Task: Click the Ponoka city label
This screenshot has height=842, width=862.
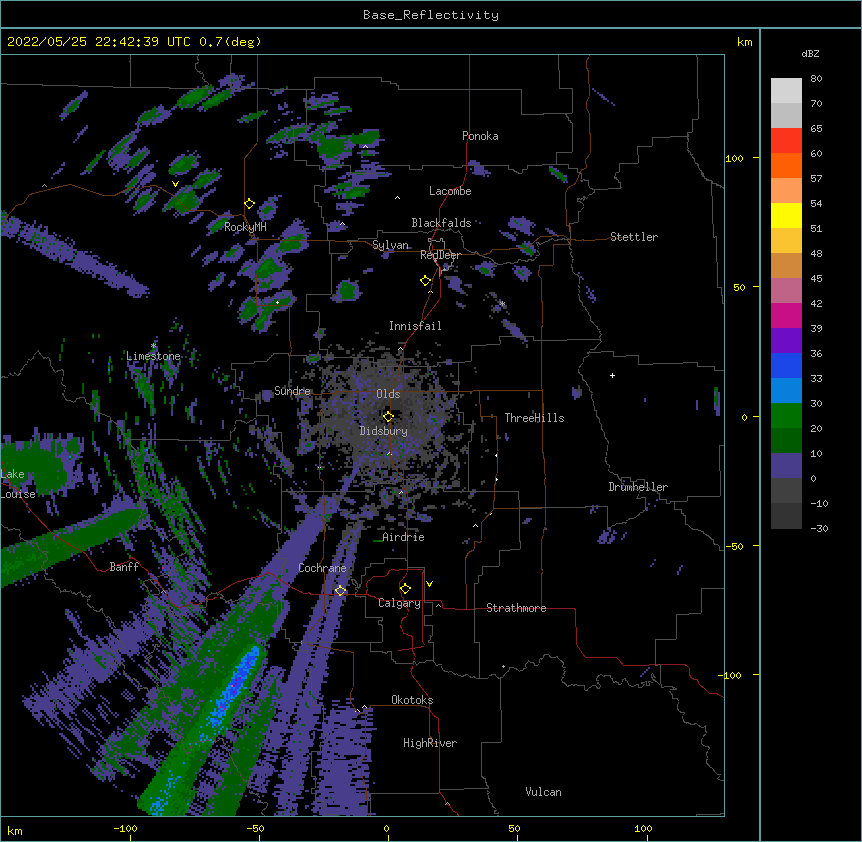Action: [x=480, y=136]
